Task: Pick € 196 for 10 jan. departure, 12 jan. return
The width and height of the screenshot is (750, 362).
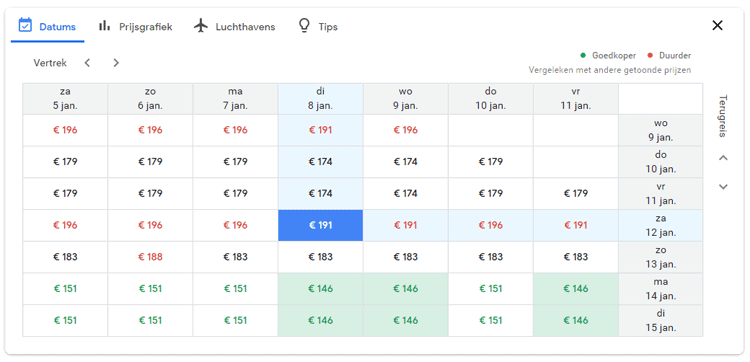Action: [x=491, y=225]
